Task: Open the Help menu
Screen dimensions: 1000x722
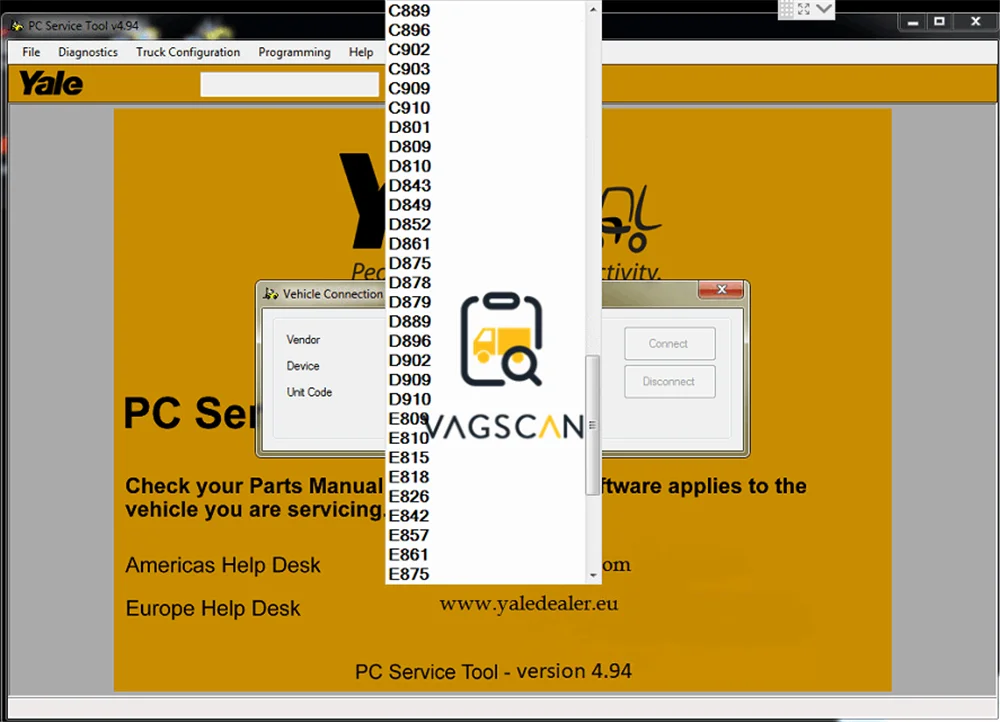Action: pyautogui.click(x=361, y=52)
